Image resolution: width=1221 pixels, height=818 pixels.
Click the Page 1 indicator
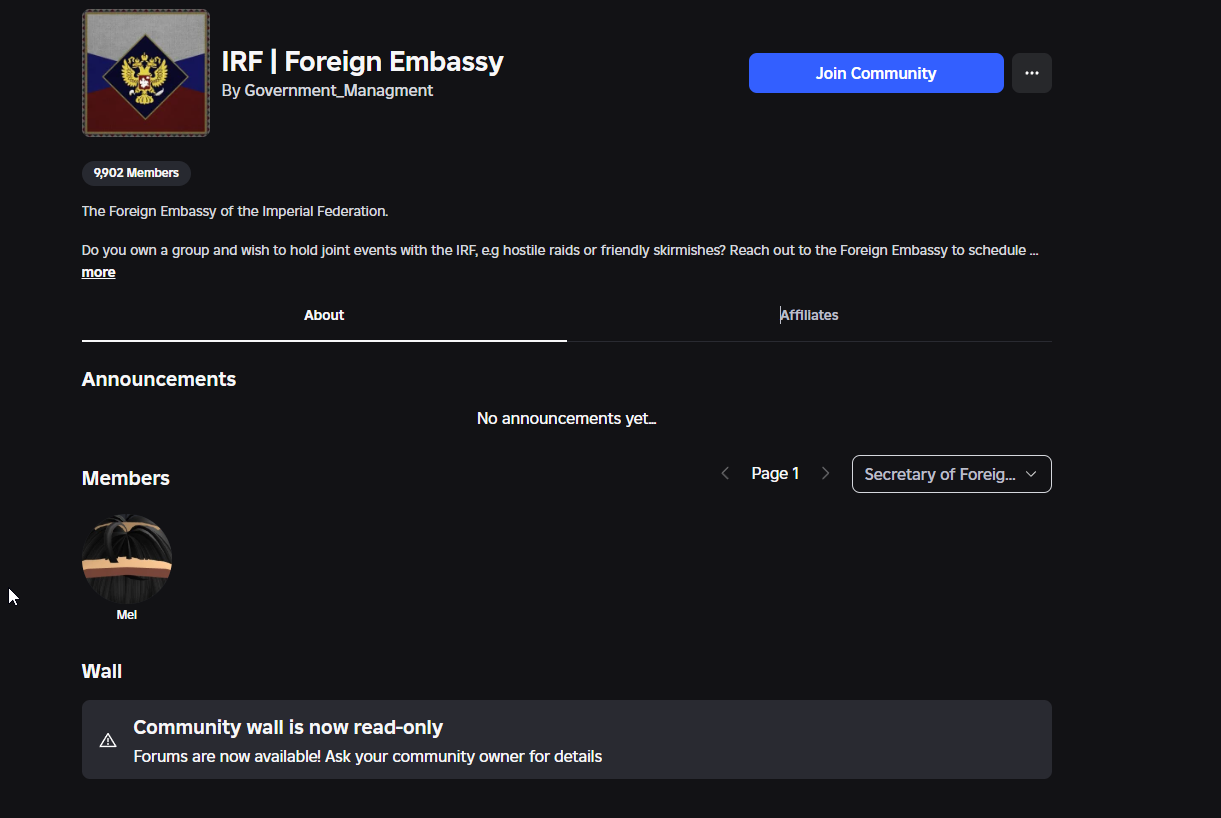point(775,473)
